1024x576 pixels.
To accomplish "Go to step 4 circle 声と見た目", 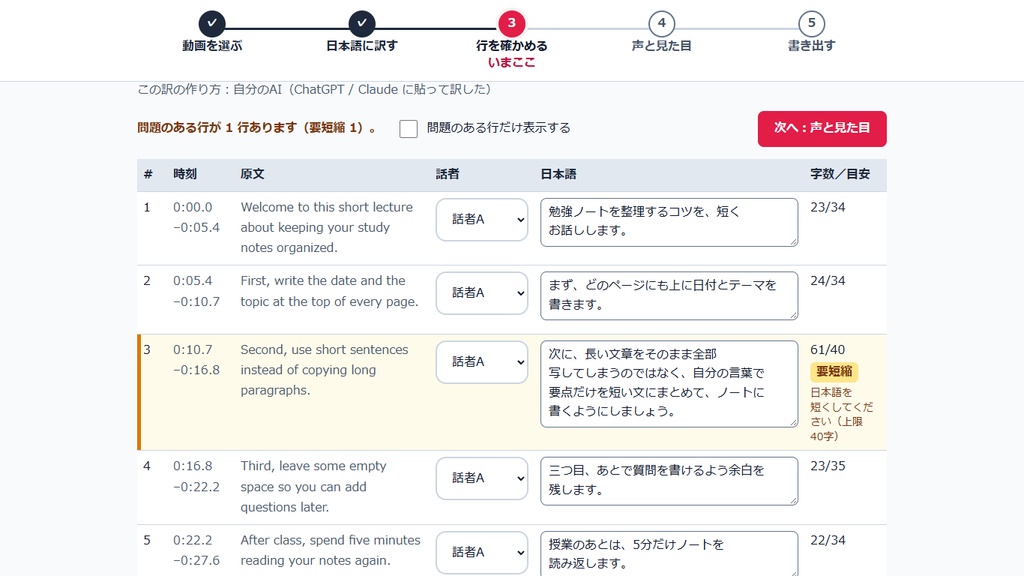I will (662, 24).
